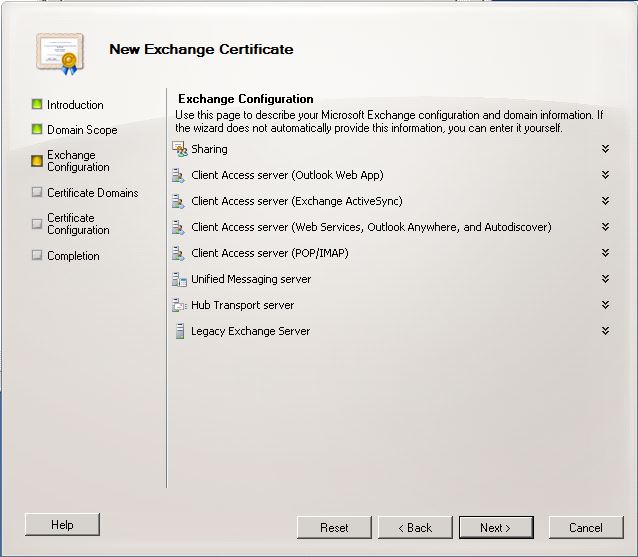Select the Certificate Configuration step label
The image size is (638, 557).
(78, 224)
